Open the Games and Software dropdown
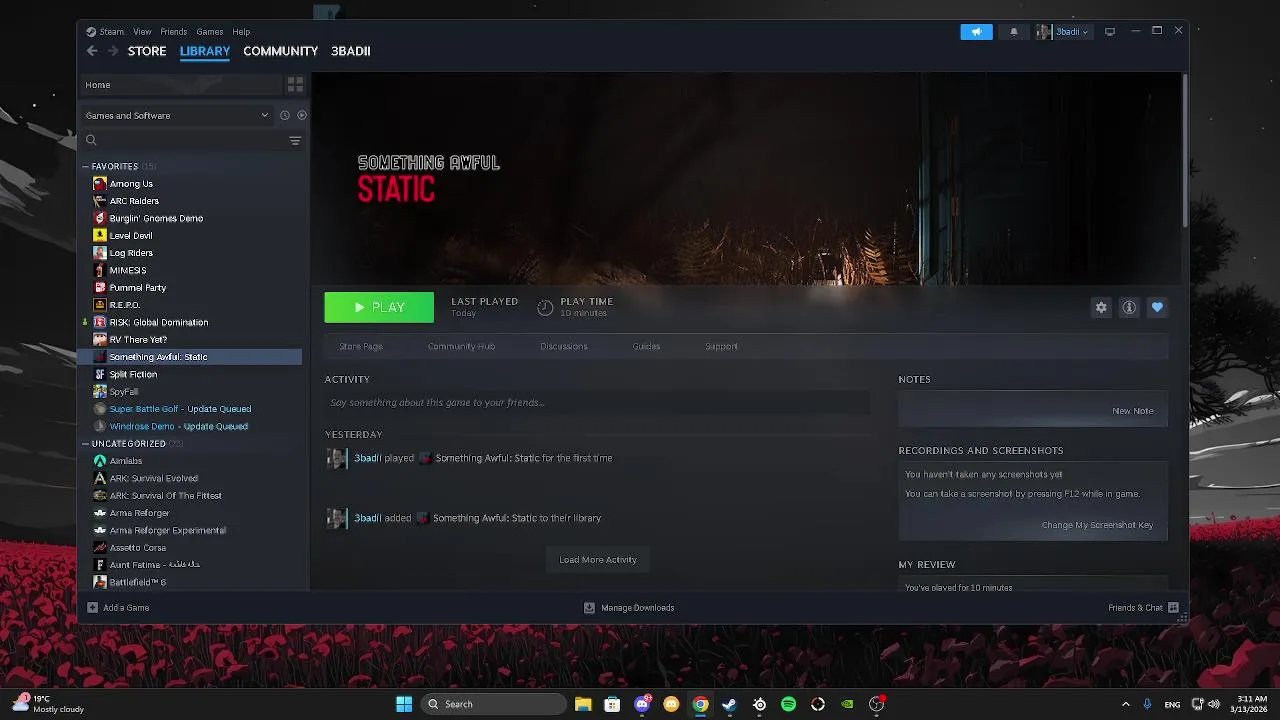Viewport: 1280px width, 720px height. (177, 115)
